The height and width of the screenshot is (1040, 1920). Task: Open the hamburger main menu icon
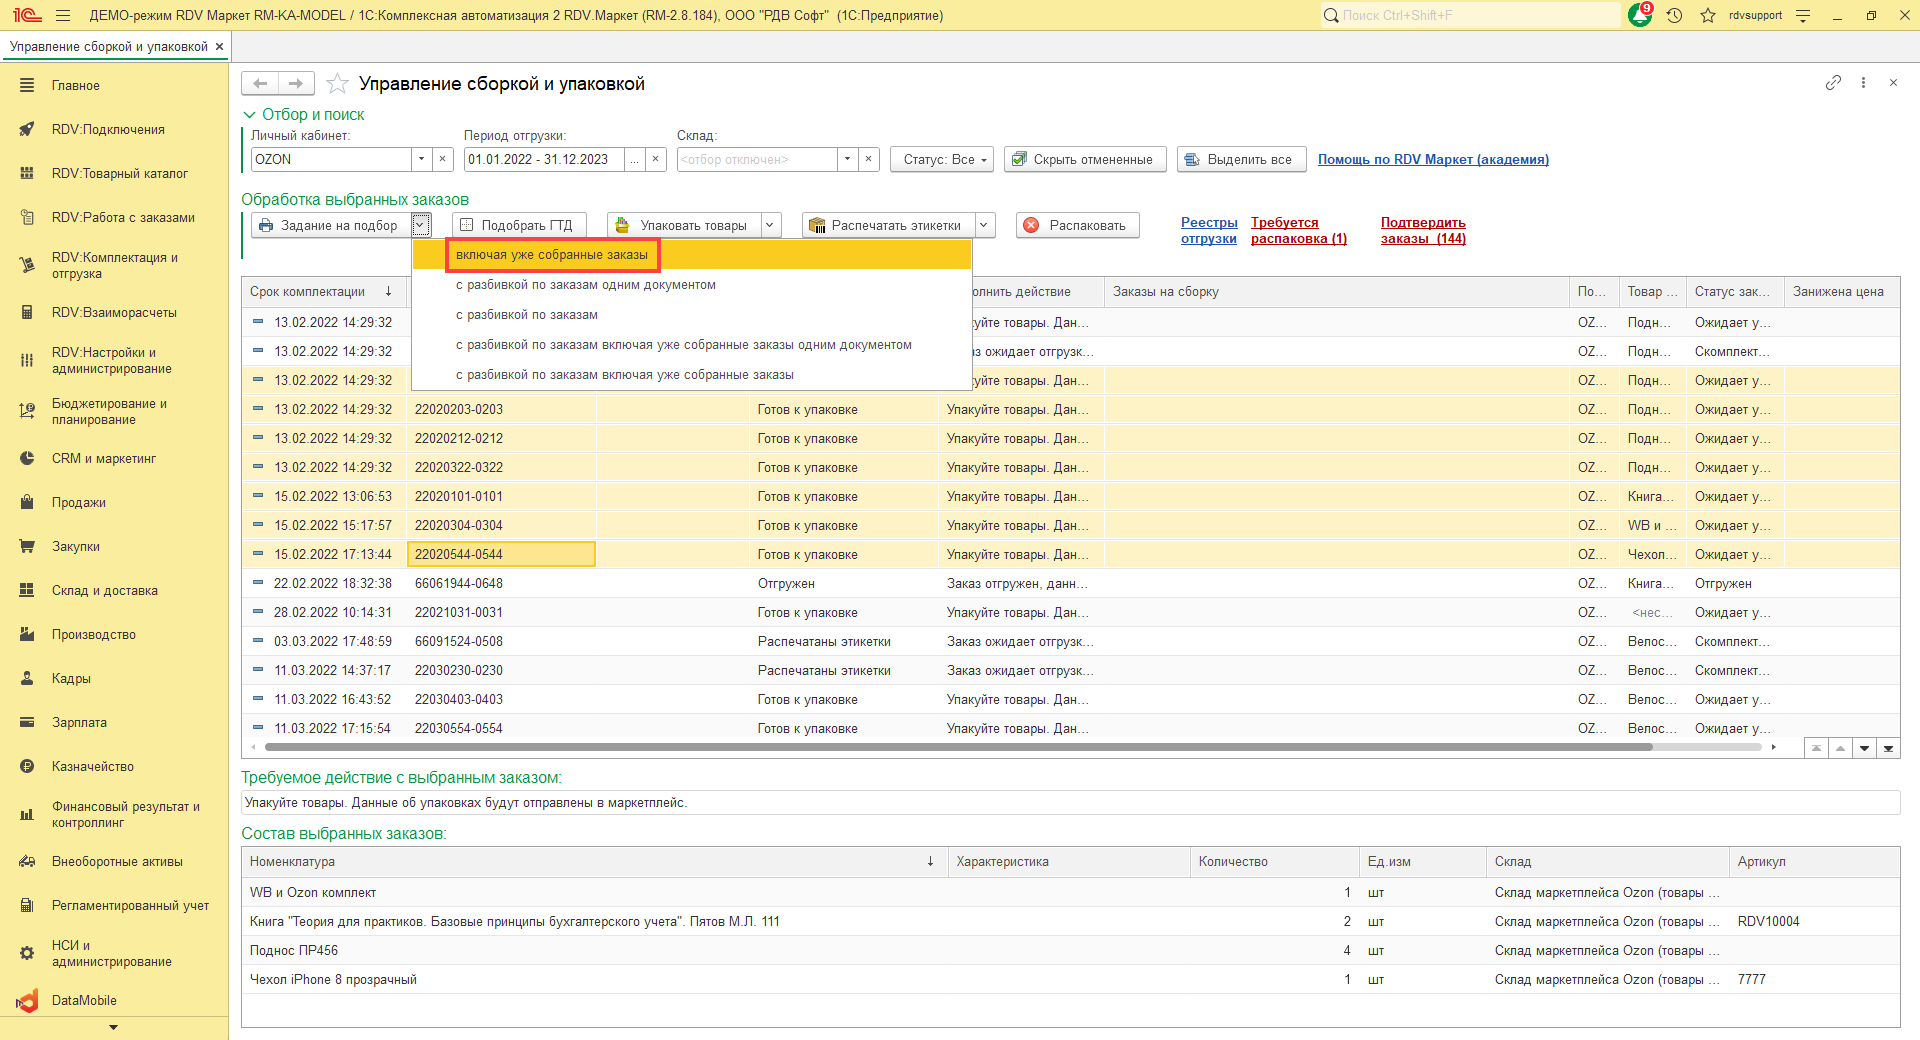click(x=63, y=15)
